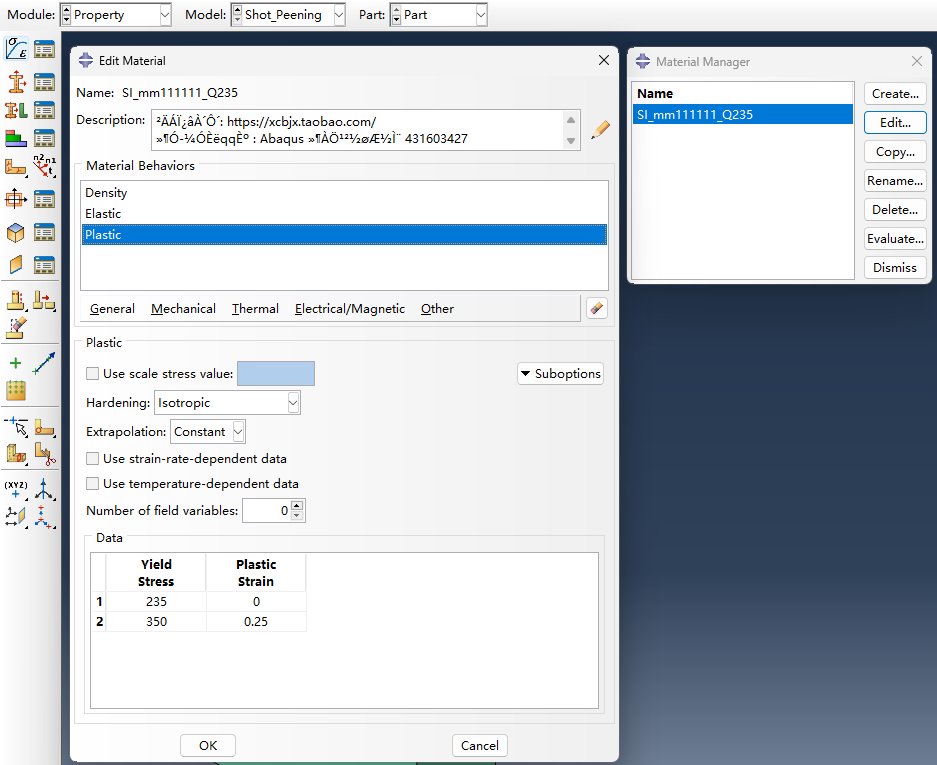Open Skin Manager icon beside cube
Viewport: 937px width, 765px height.
[x=44, y=232]
